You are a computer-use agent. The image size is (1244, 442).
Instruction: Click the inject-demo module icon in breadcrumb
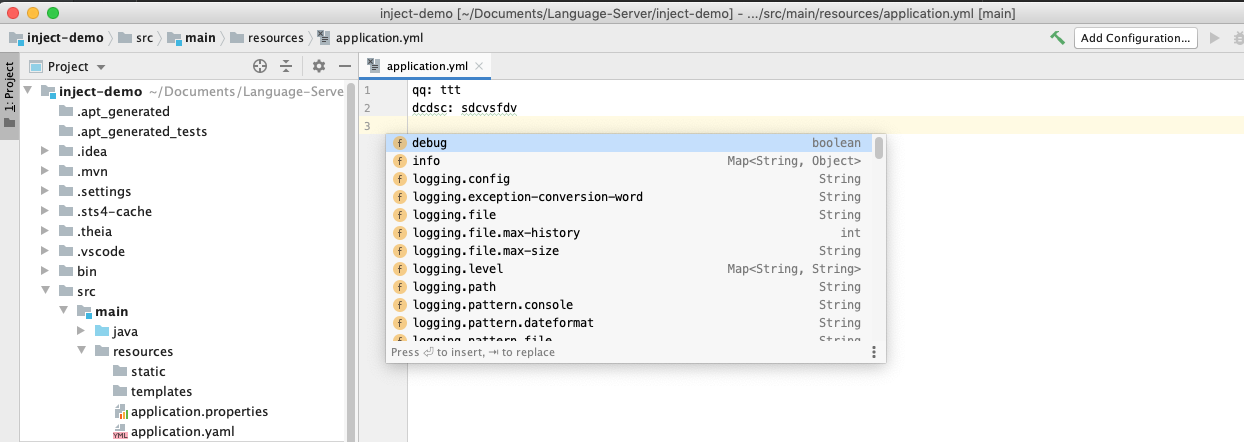[x=17, y=38]
